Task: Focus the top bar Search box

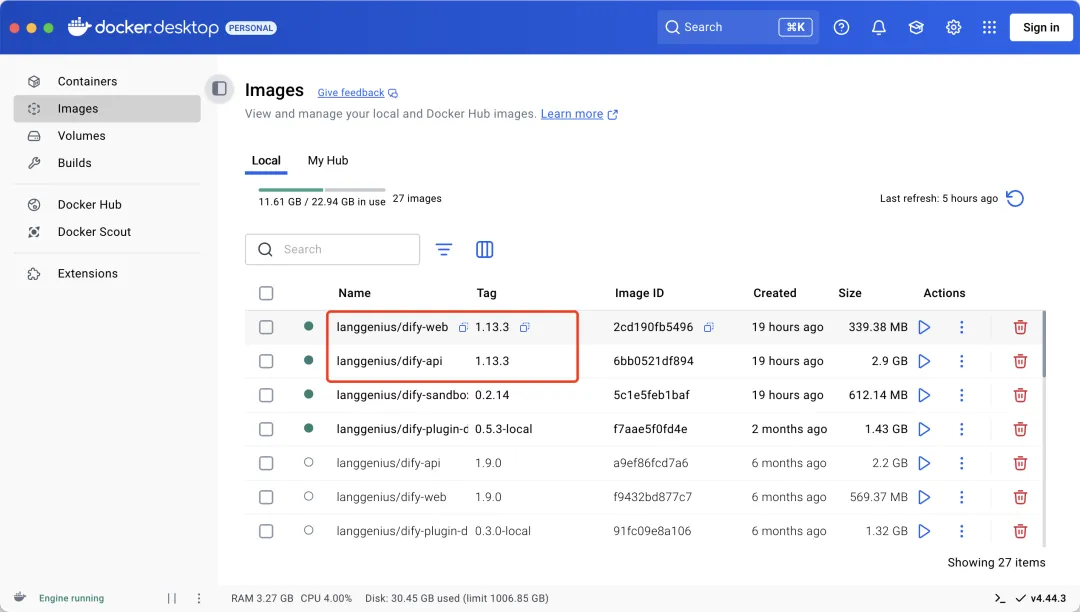Action: click(x=737, y=28)
